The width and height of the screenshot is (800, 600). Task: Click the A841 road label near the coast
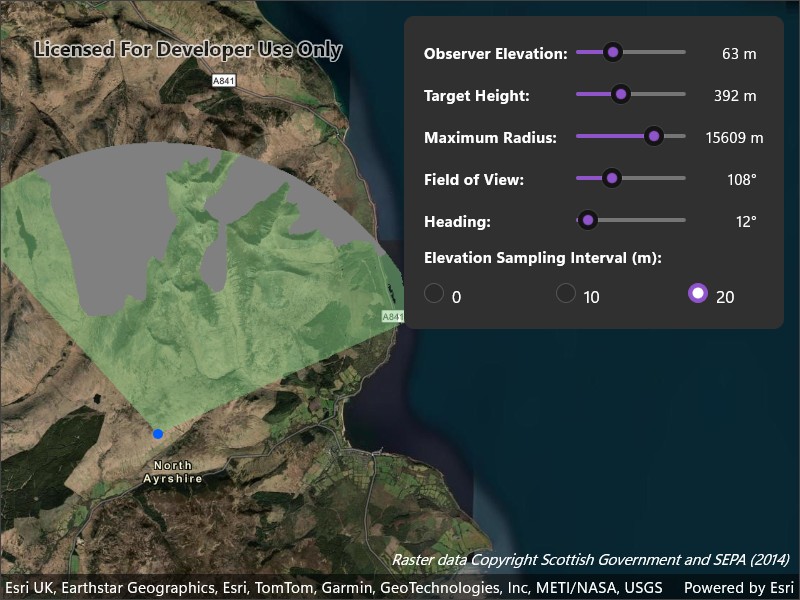[x=393, y=317]
